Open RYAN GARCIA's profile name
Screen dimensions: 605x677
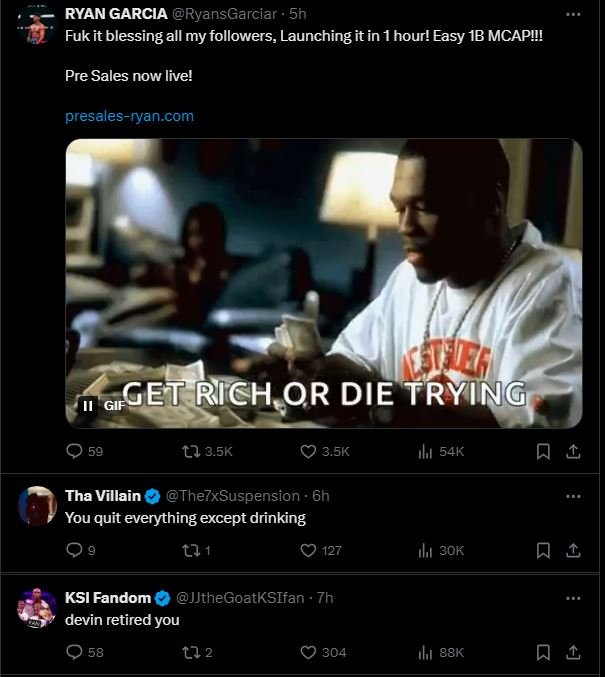coord(116,13)
